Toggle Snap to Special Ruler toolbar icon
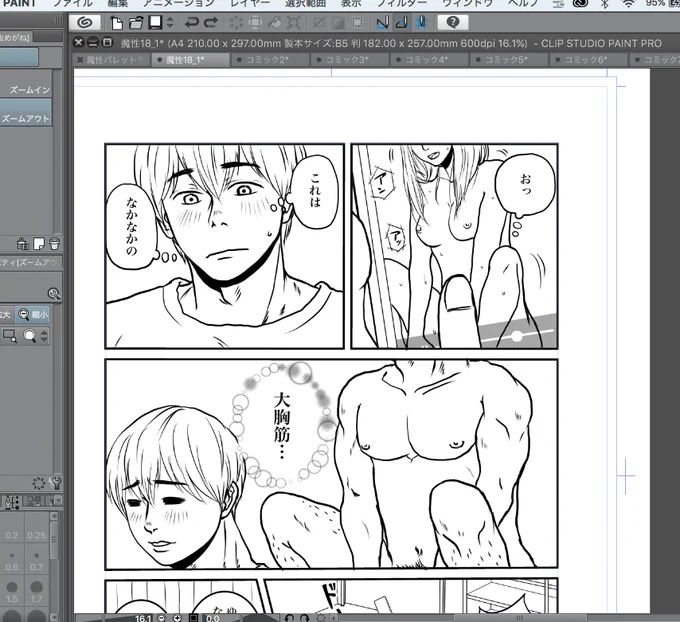This screenshot has width=680, height=622. 402,23
